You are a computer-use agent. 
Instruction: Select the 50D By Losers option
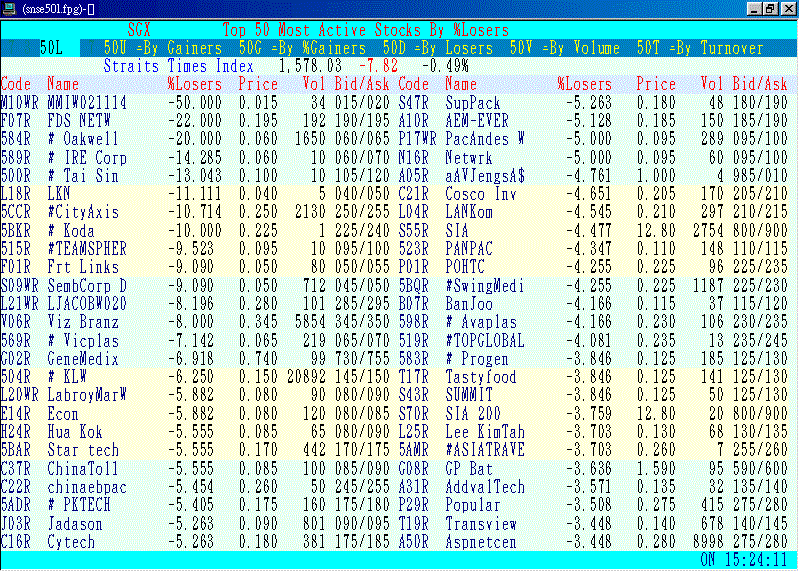click(438, 48)
